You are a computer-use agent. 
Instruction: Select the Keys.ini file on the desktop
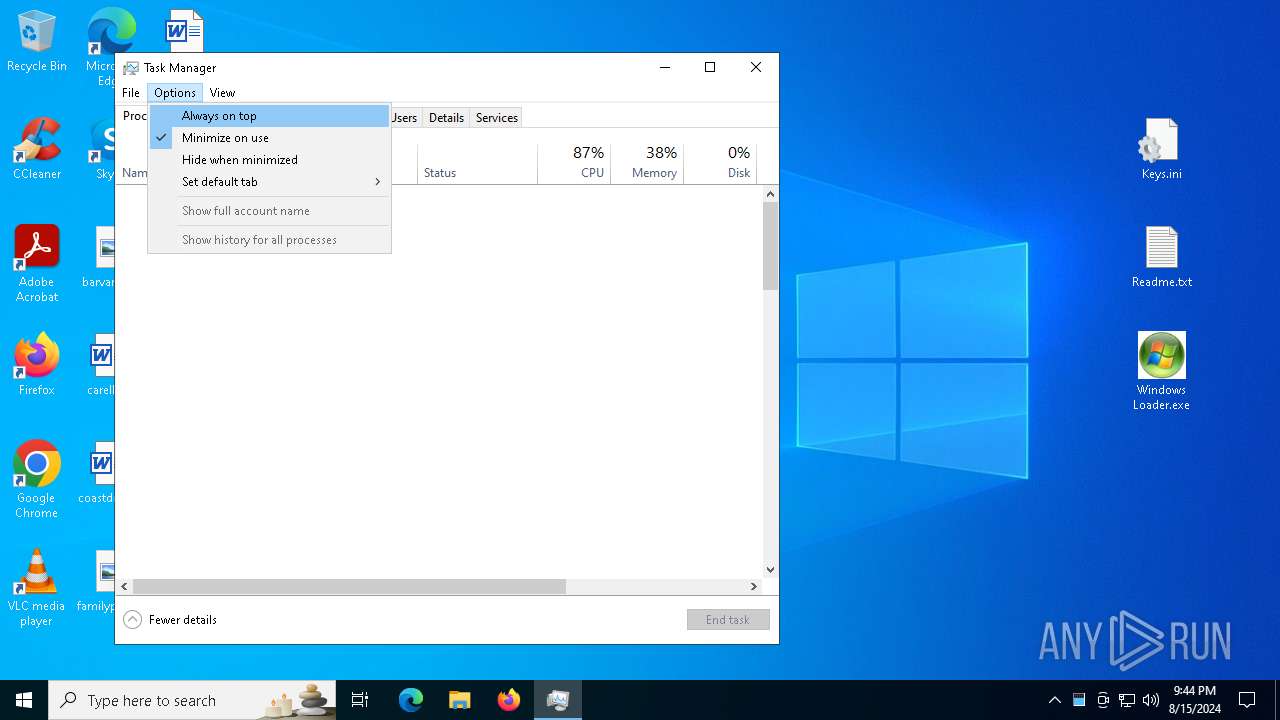(x=1161, y=150)
